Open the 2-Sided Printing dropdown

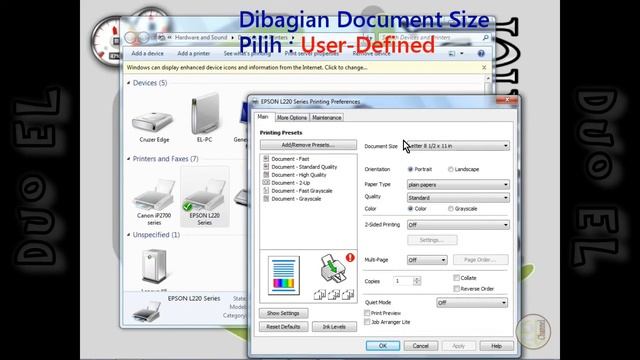[x=458, y=225]
